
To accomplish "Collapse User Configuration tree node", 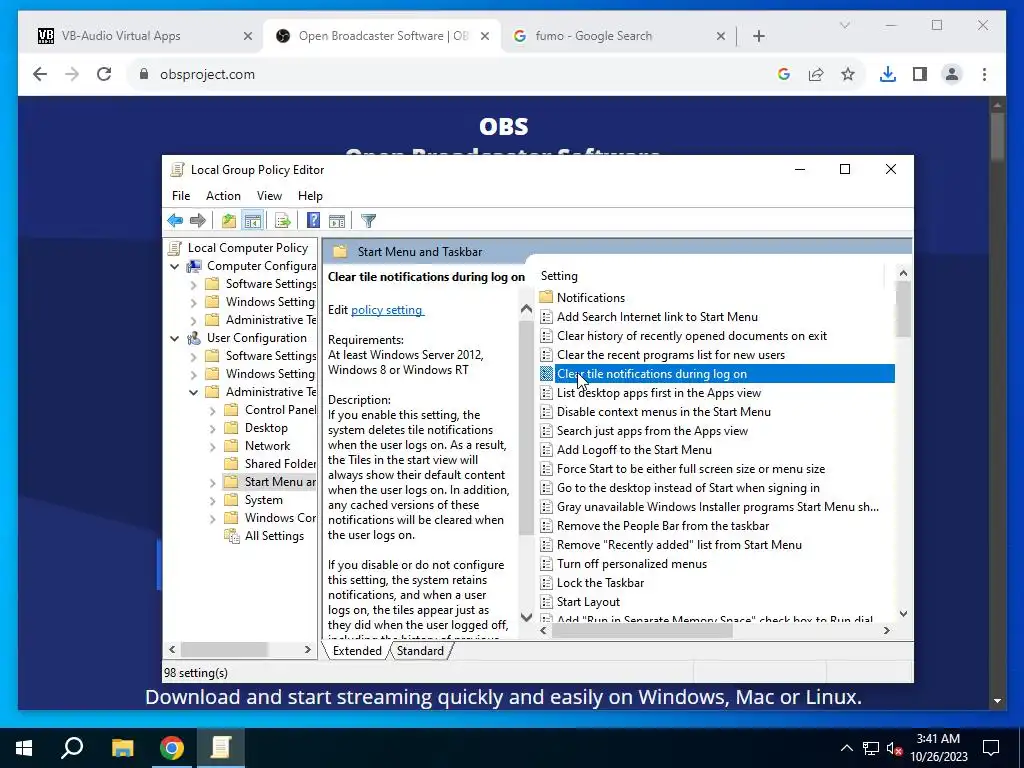I will point(174,338).
